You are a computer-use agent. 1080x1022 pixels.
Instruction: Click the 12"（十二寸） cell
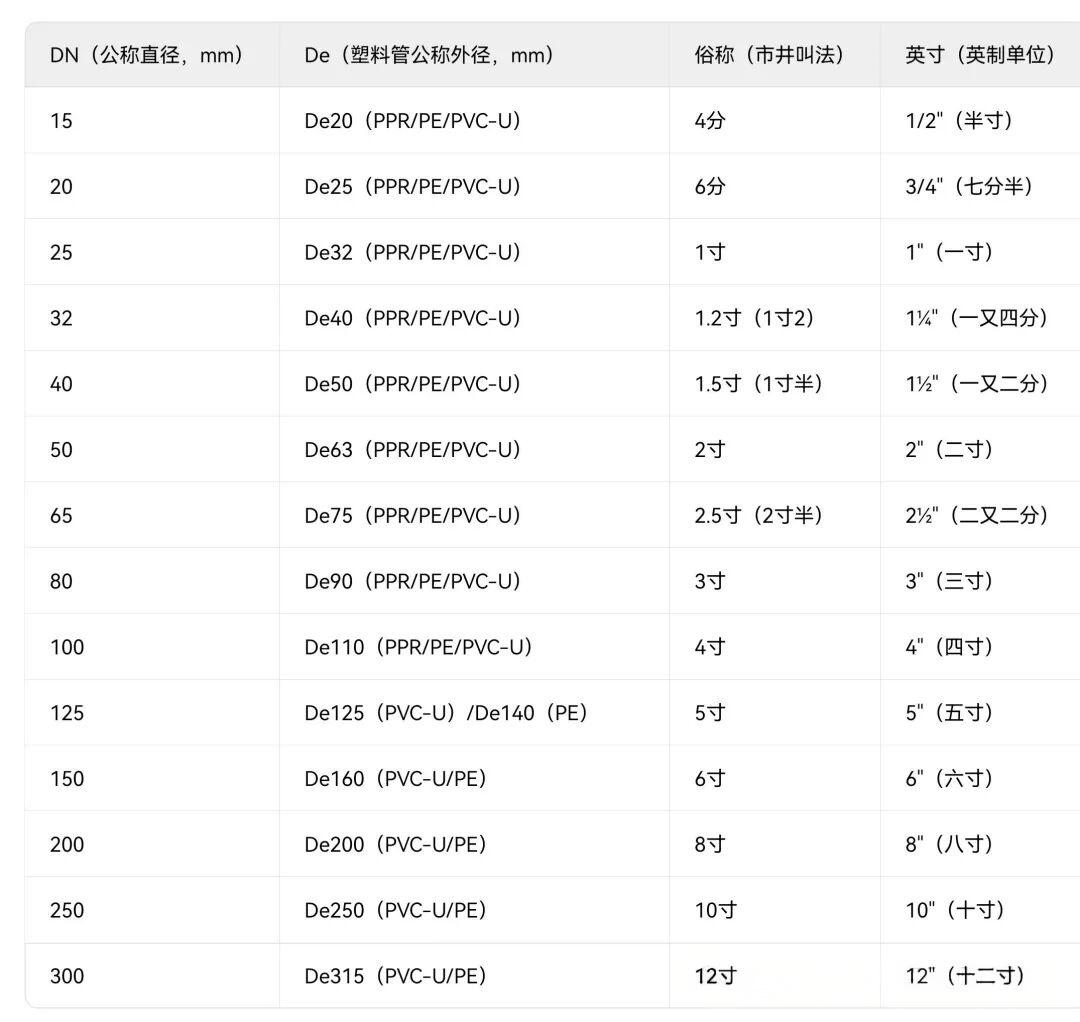click(965, 976)
